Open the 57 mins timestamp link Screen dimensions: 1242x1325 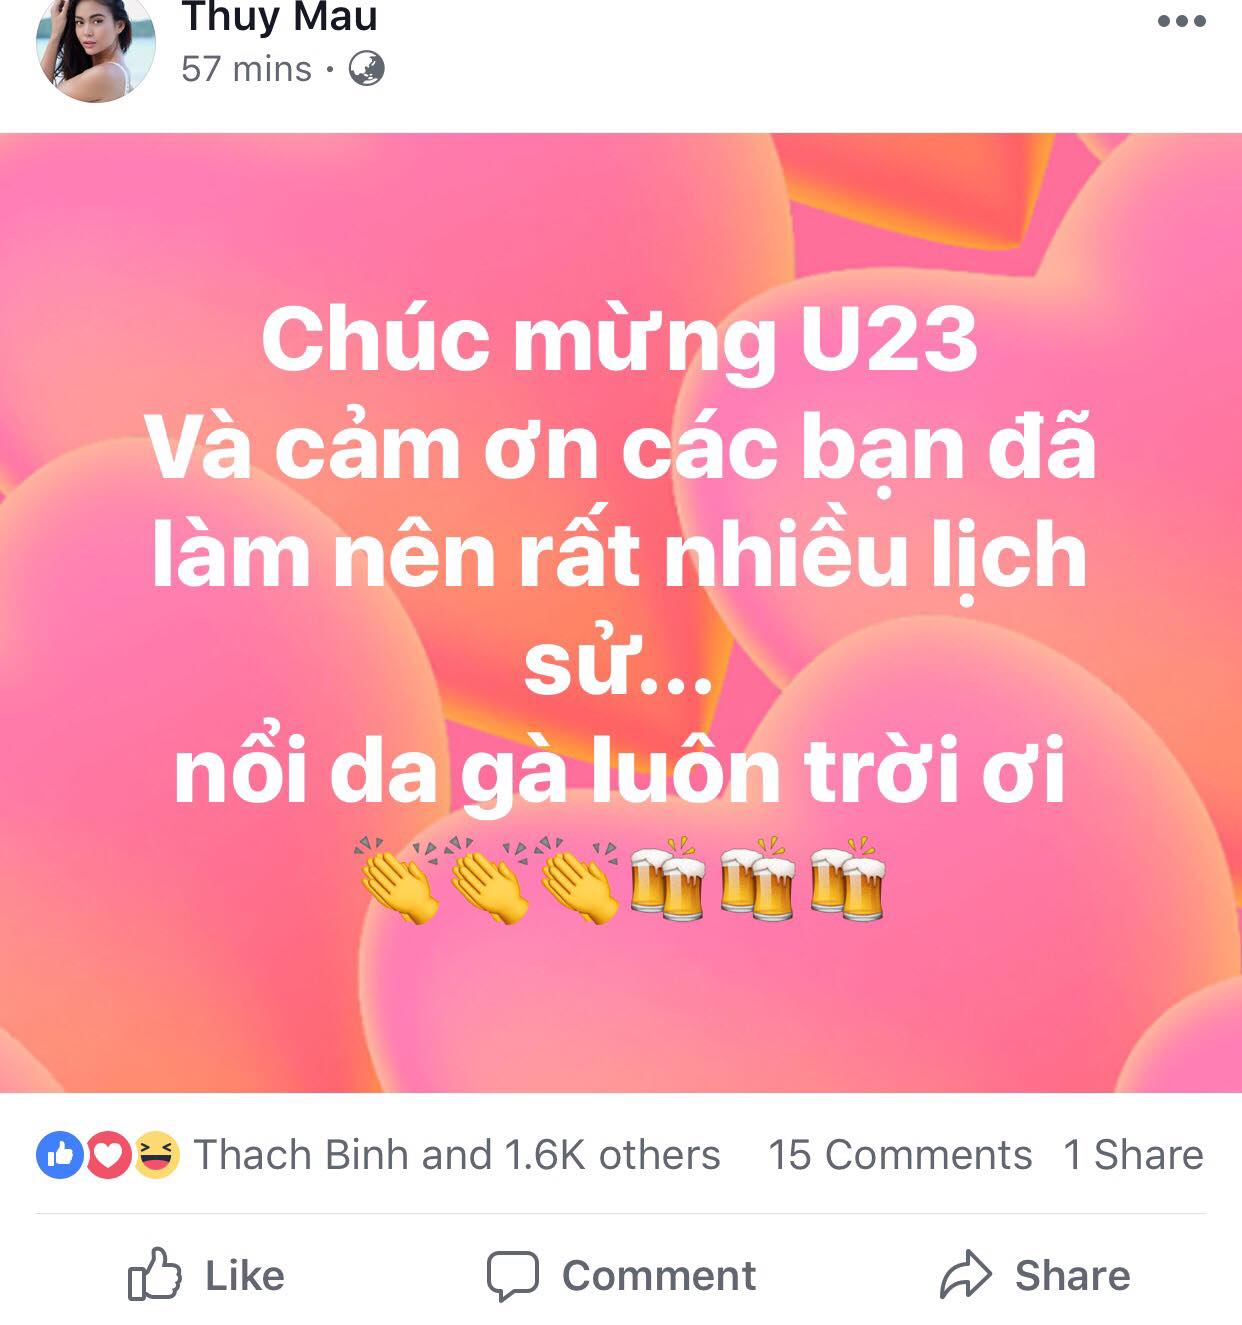[246, 69]
